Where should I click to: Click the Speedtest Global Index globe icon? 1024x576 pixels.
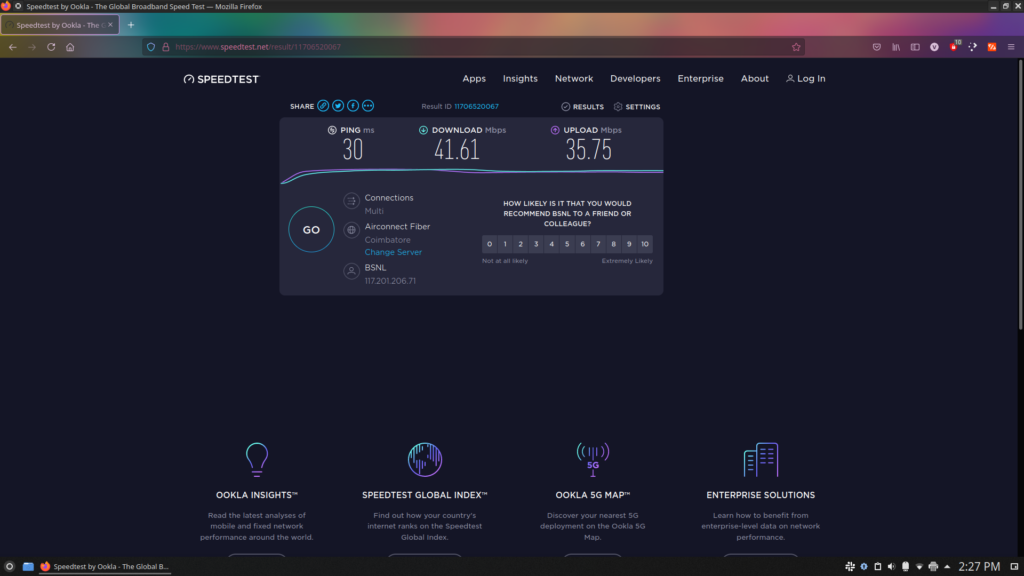point(424,459)
